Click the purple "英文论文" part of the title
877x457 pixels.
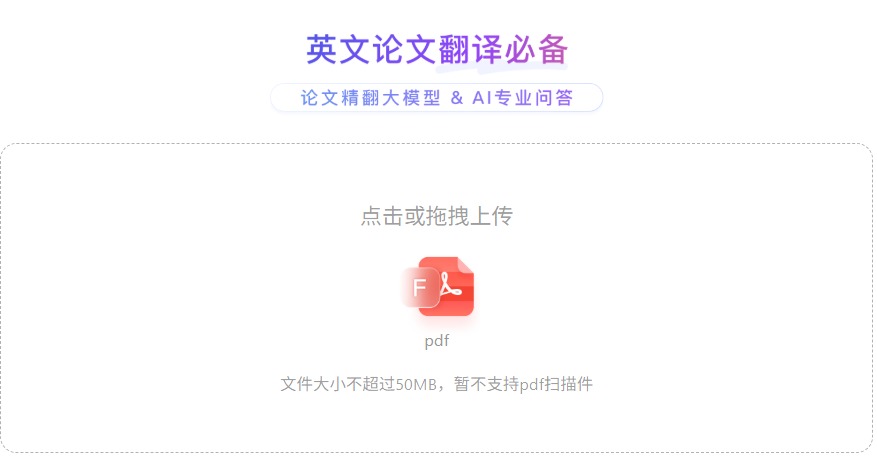coord(371,50)
